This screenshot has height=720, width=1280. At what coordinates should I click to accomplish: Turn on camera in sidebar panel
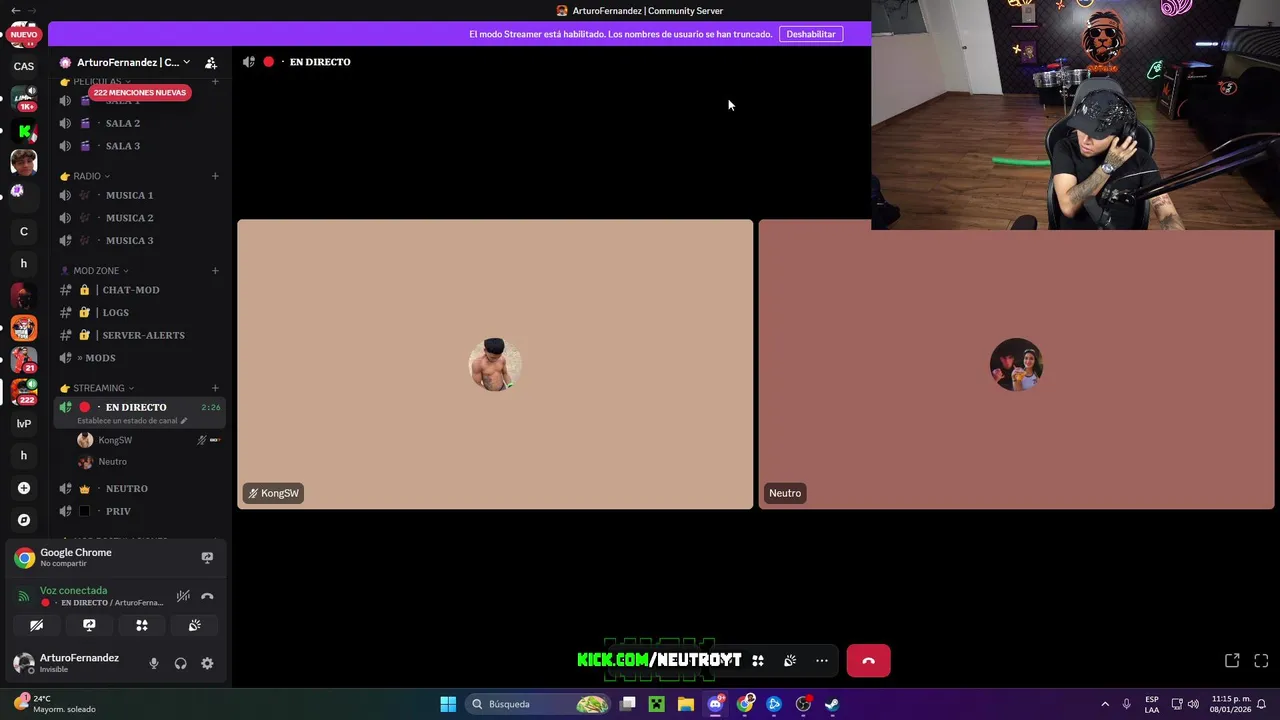pyautogui.click(x=37, y=625)
